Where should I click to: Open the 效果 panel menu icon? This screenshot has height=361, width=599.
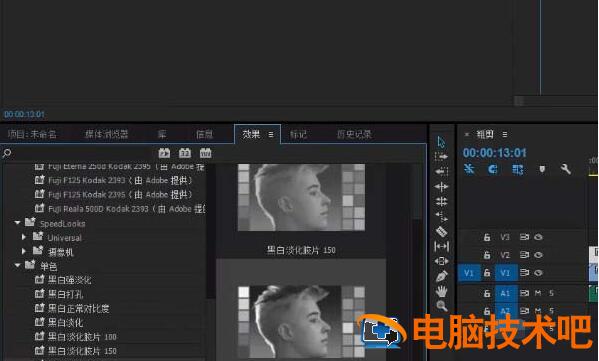click(x=271, y=134)
